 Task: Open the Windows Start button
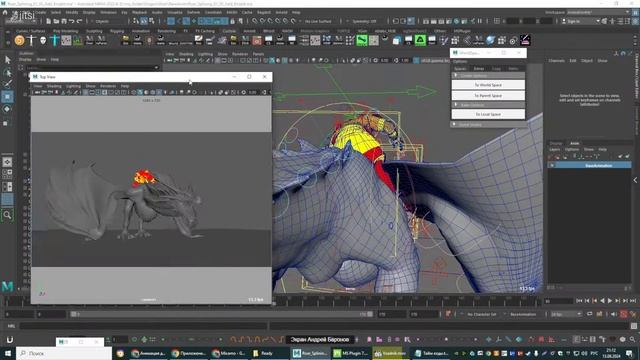click(8, 353)
